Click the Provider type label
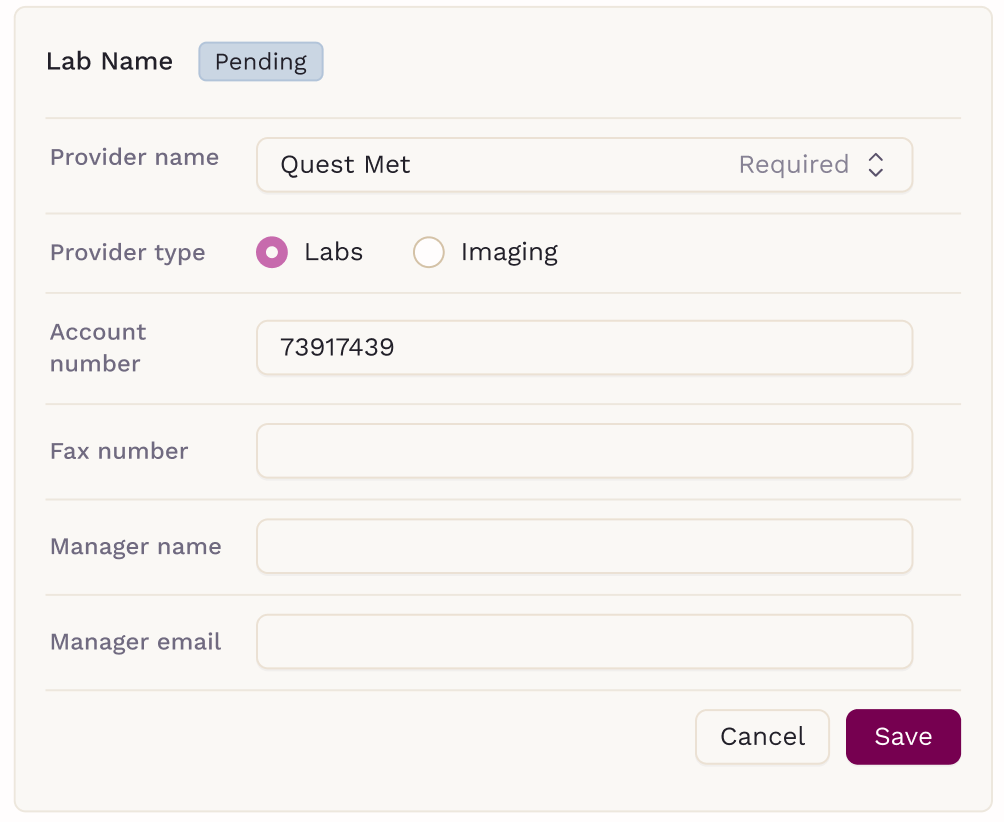Image resolution: width=1004 pixels, height=822 pixels. 127,253
